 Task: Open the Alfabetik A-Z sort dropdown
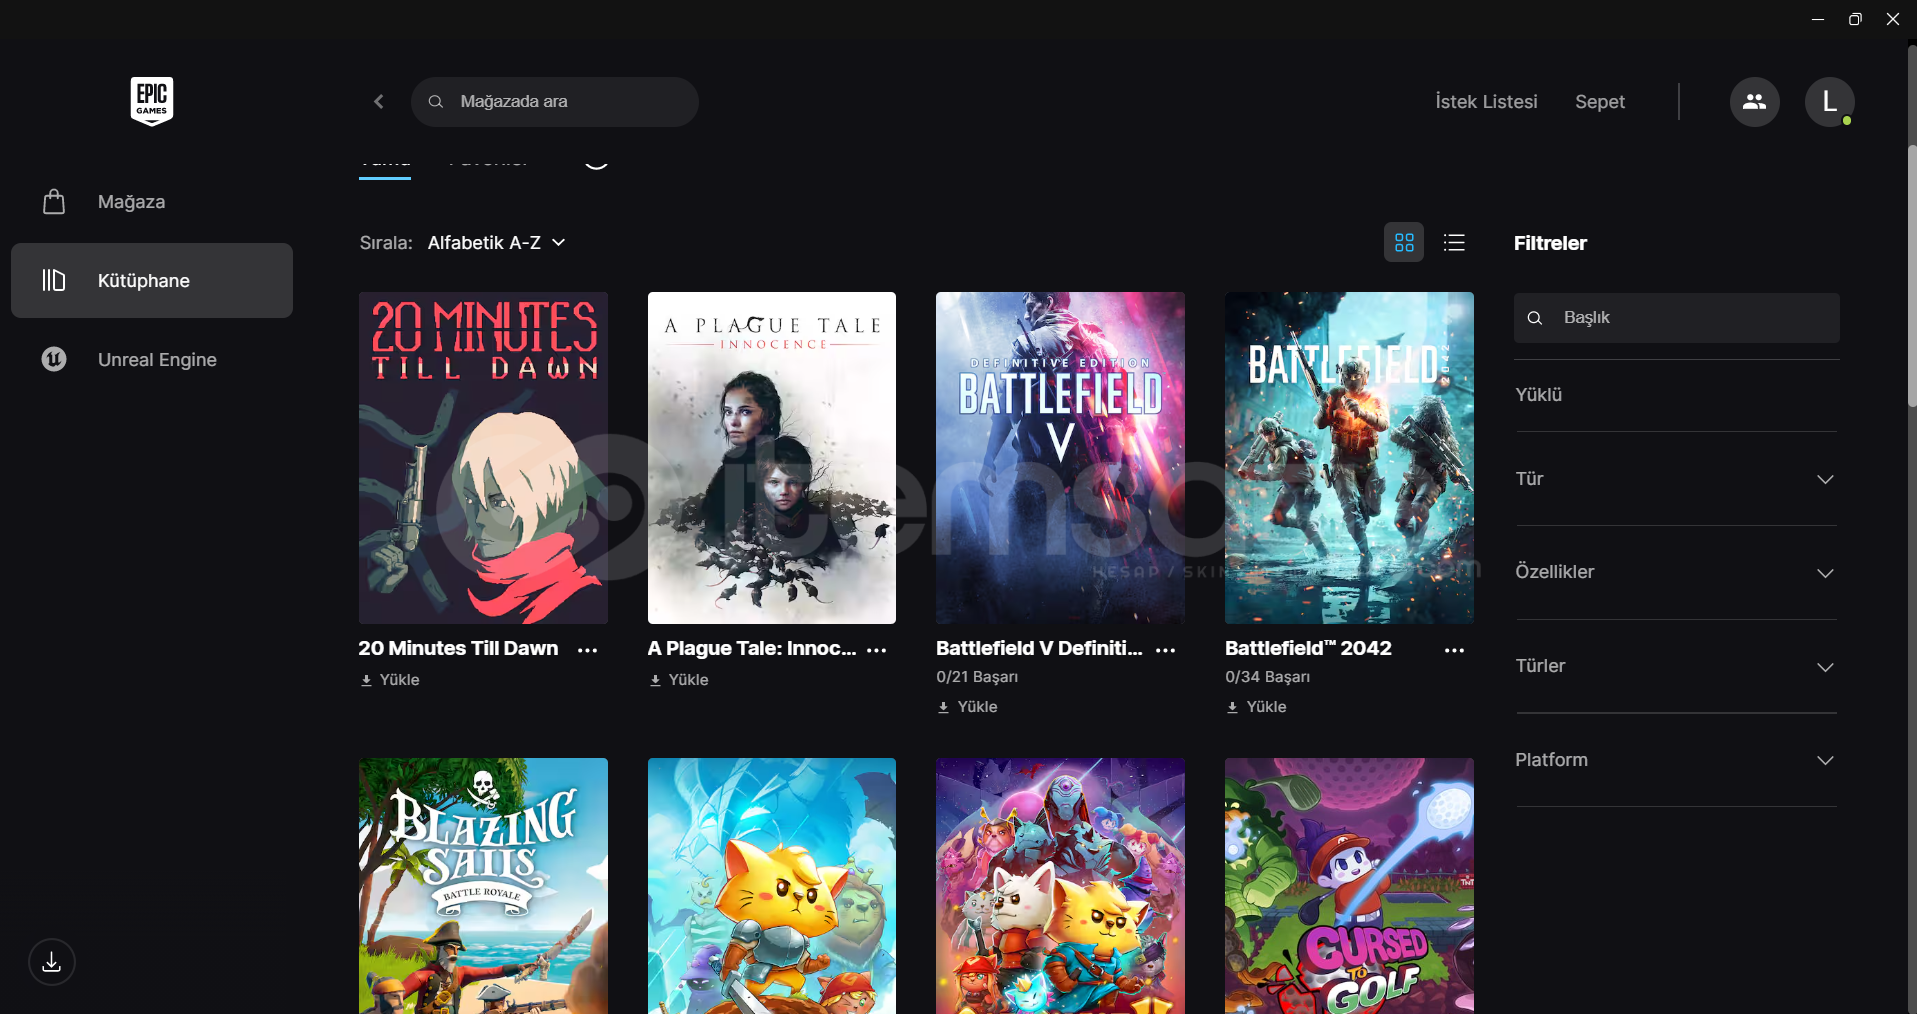click(x=497, y=243)
